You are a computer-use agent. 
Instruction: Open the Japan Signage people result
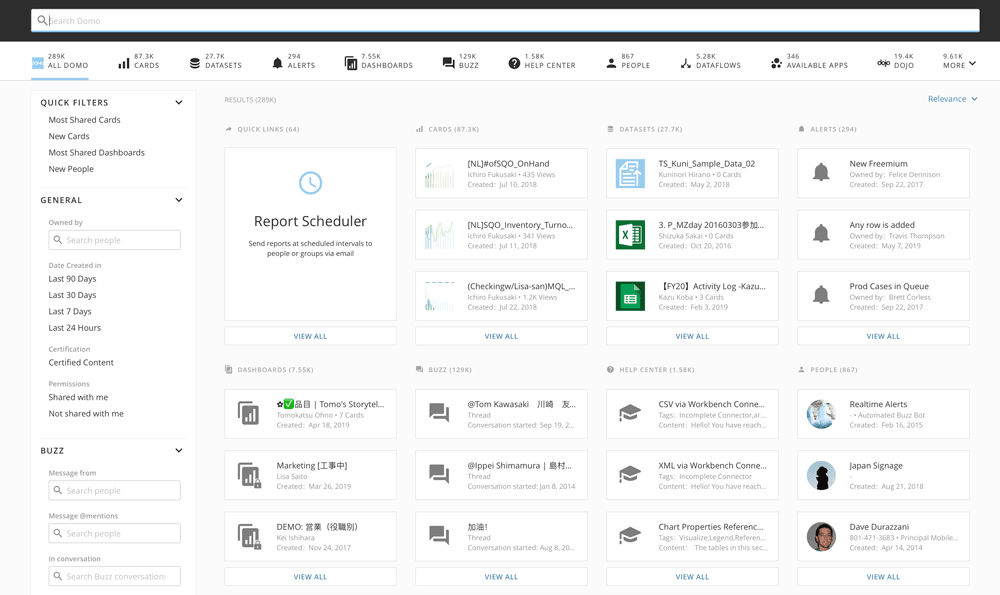coord(883,475)
